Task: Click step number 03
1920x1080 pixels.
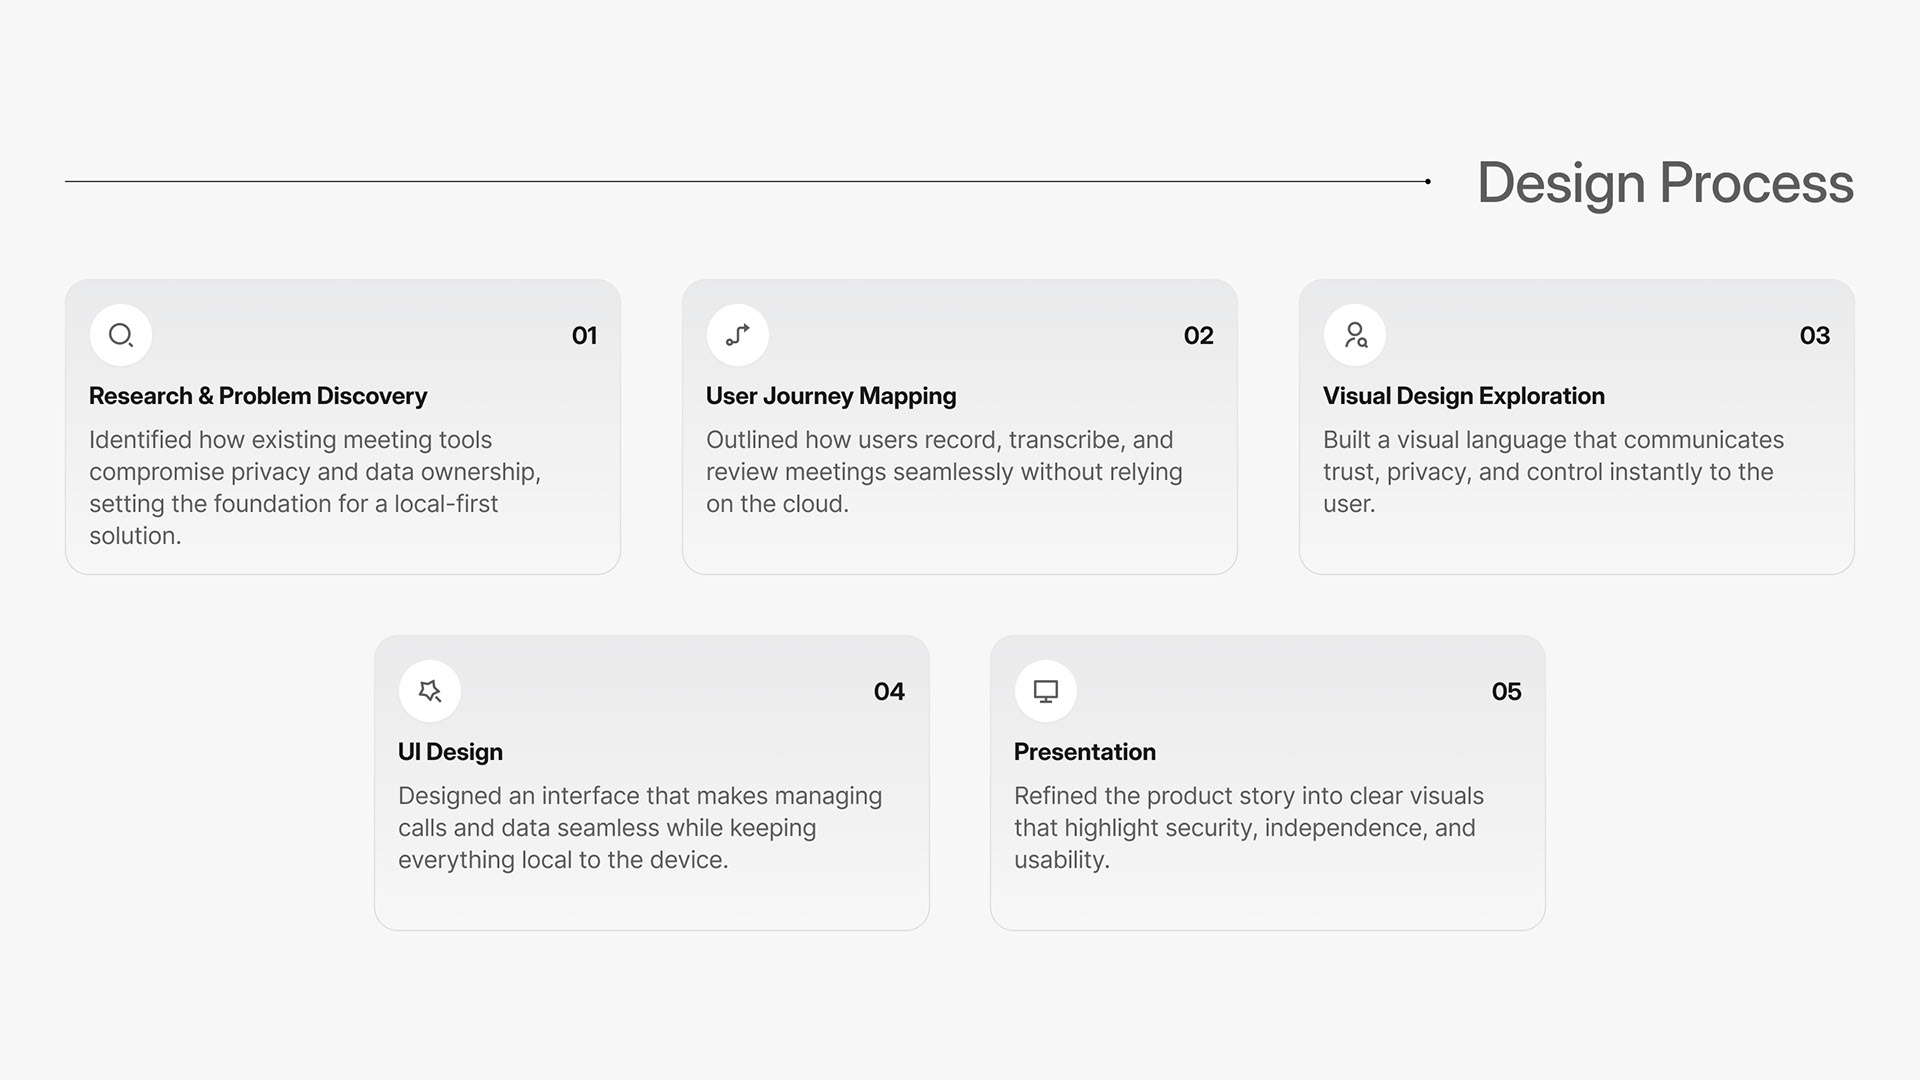Action: [1814, 336]
